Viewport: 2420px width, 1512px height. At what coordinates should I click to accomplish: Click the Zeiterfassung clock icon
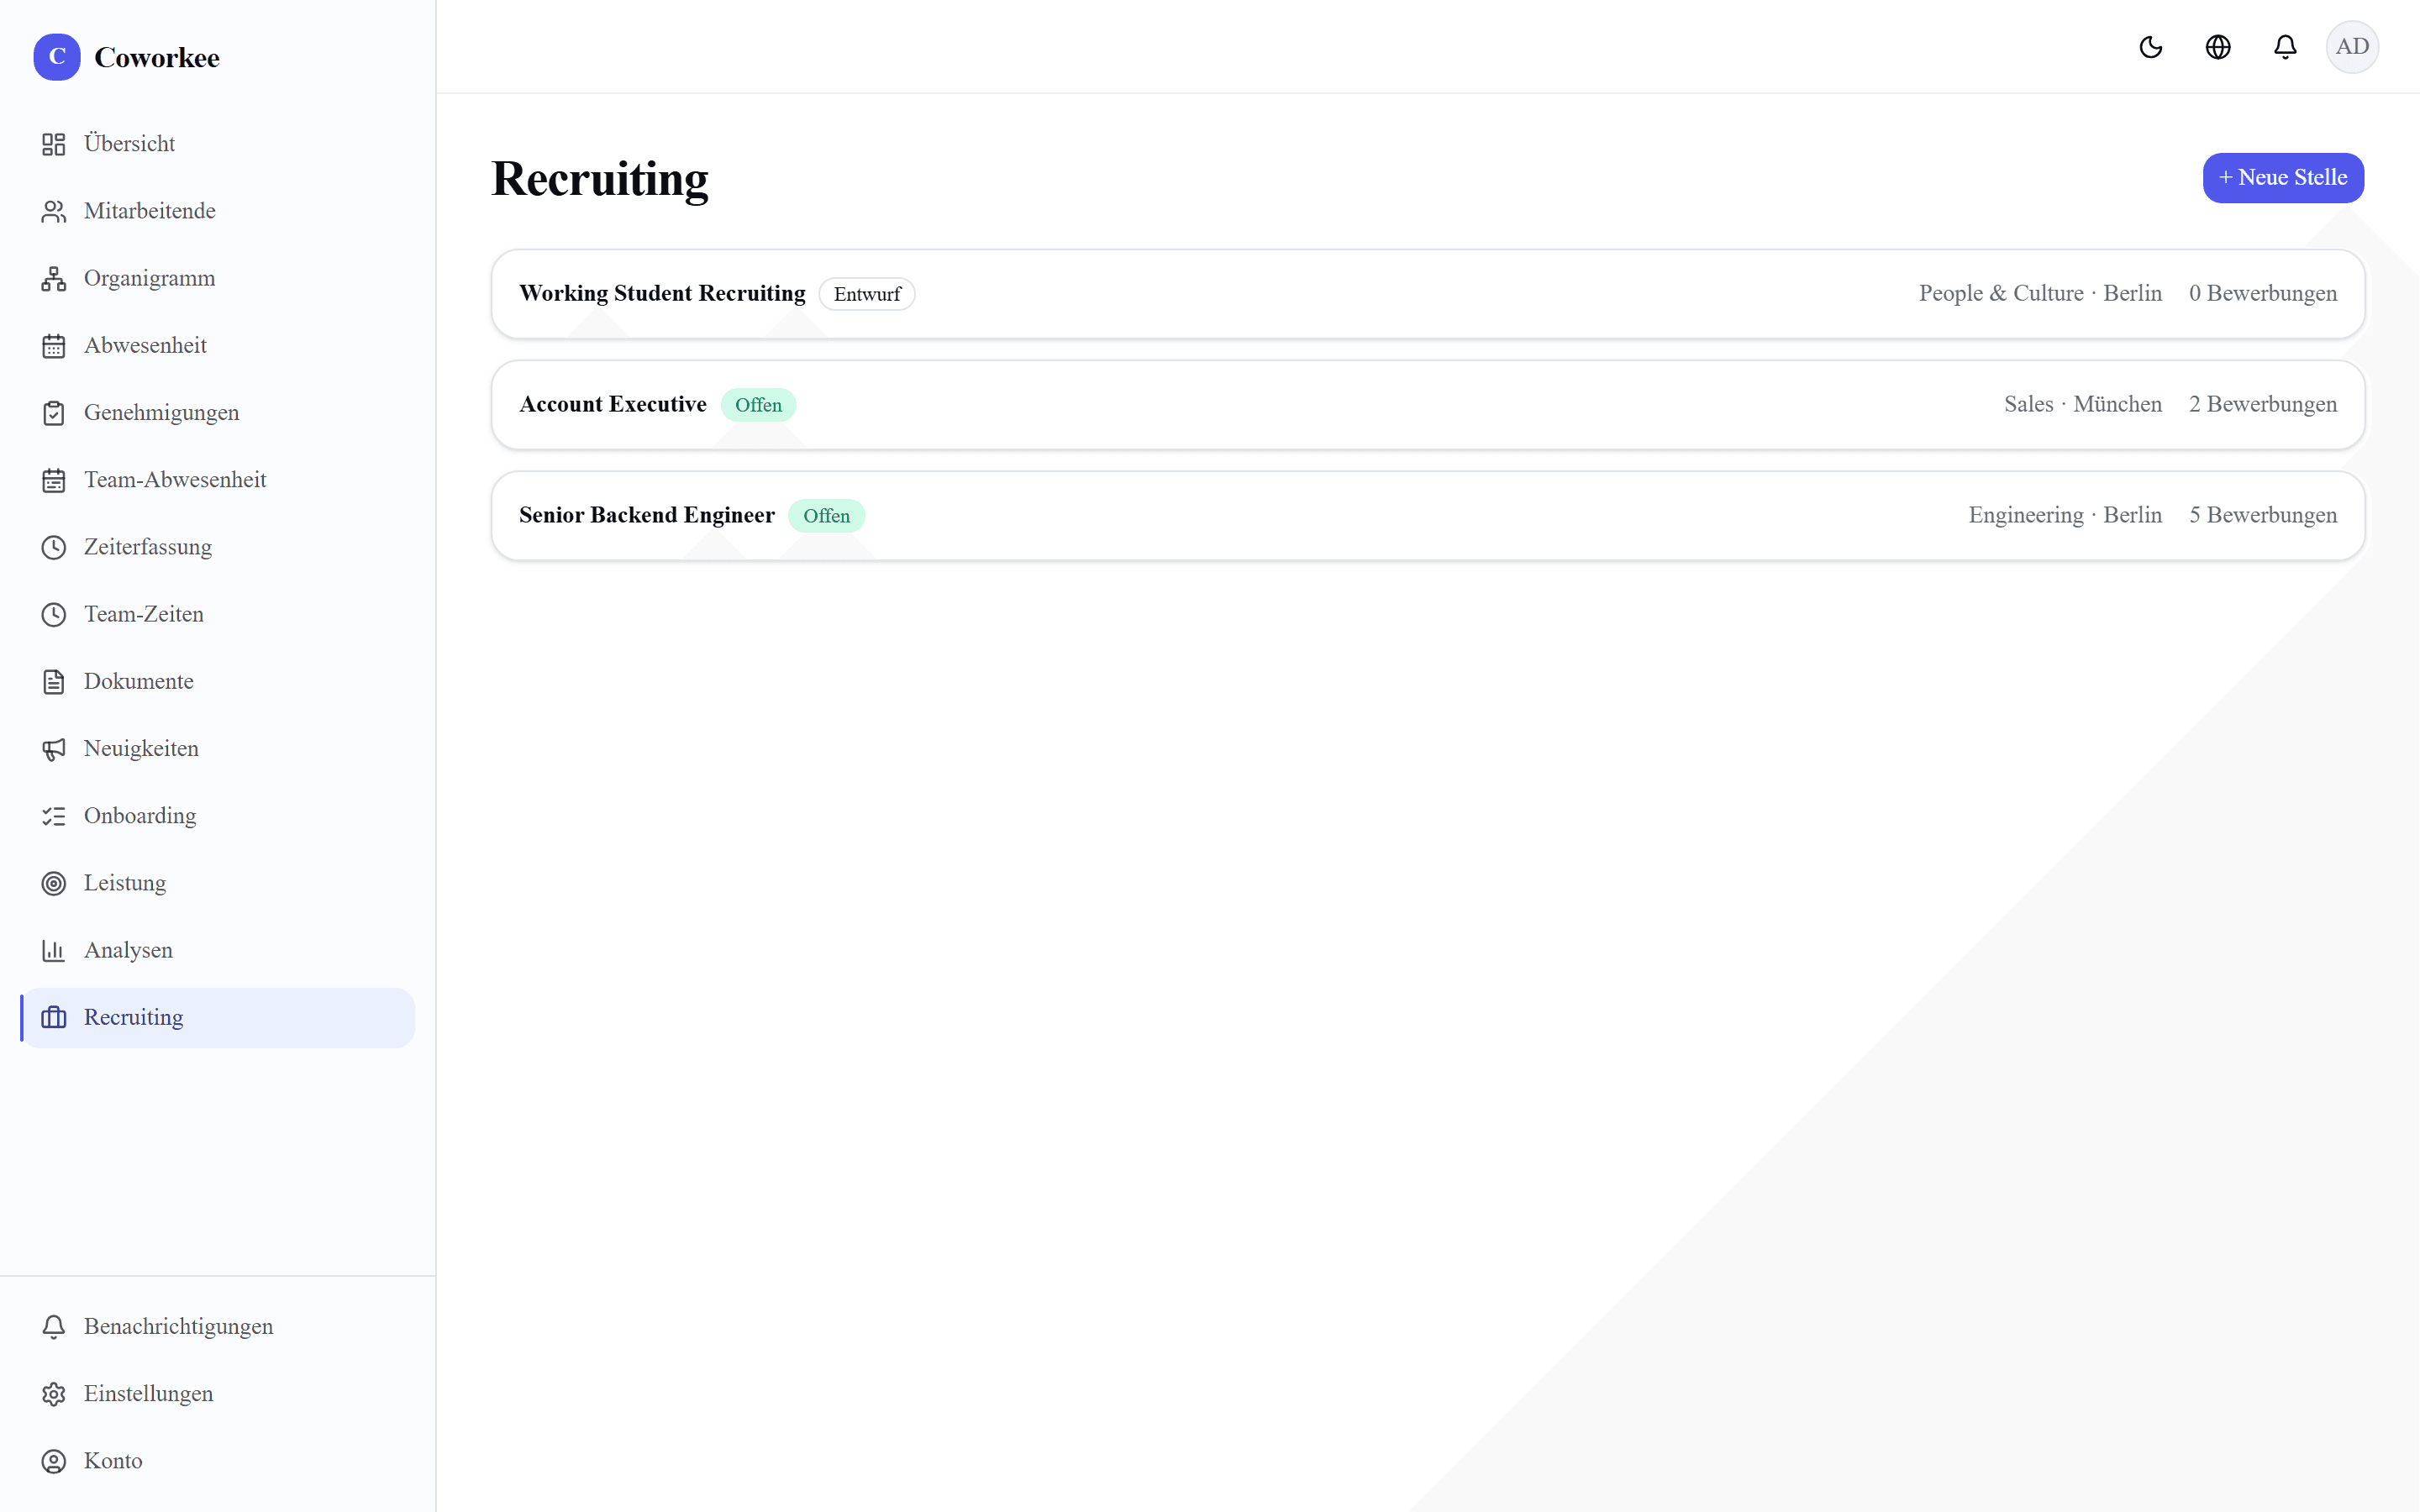[54, 547]
